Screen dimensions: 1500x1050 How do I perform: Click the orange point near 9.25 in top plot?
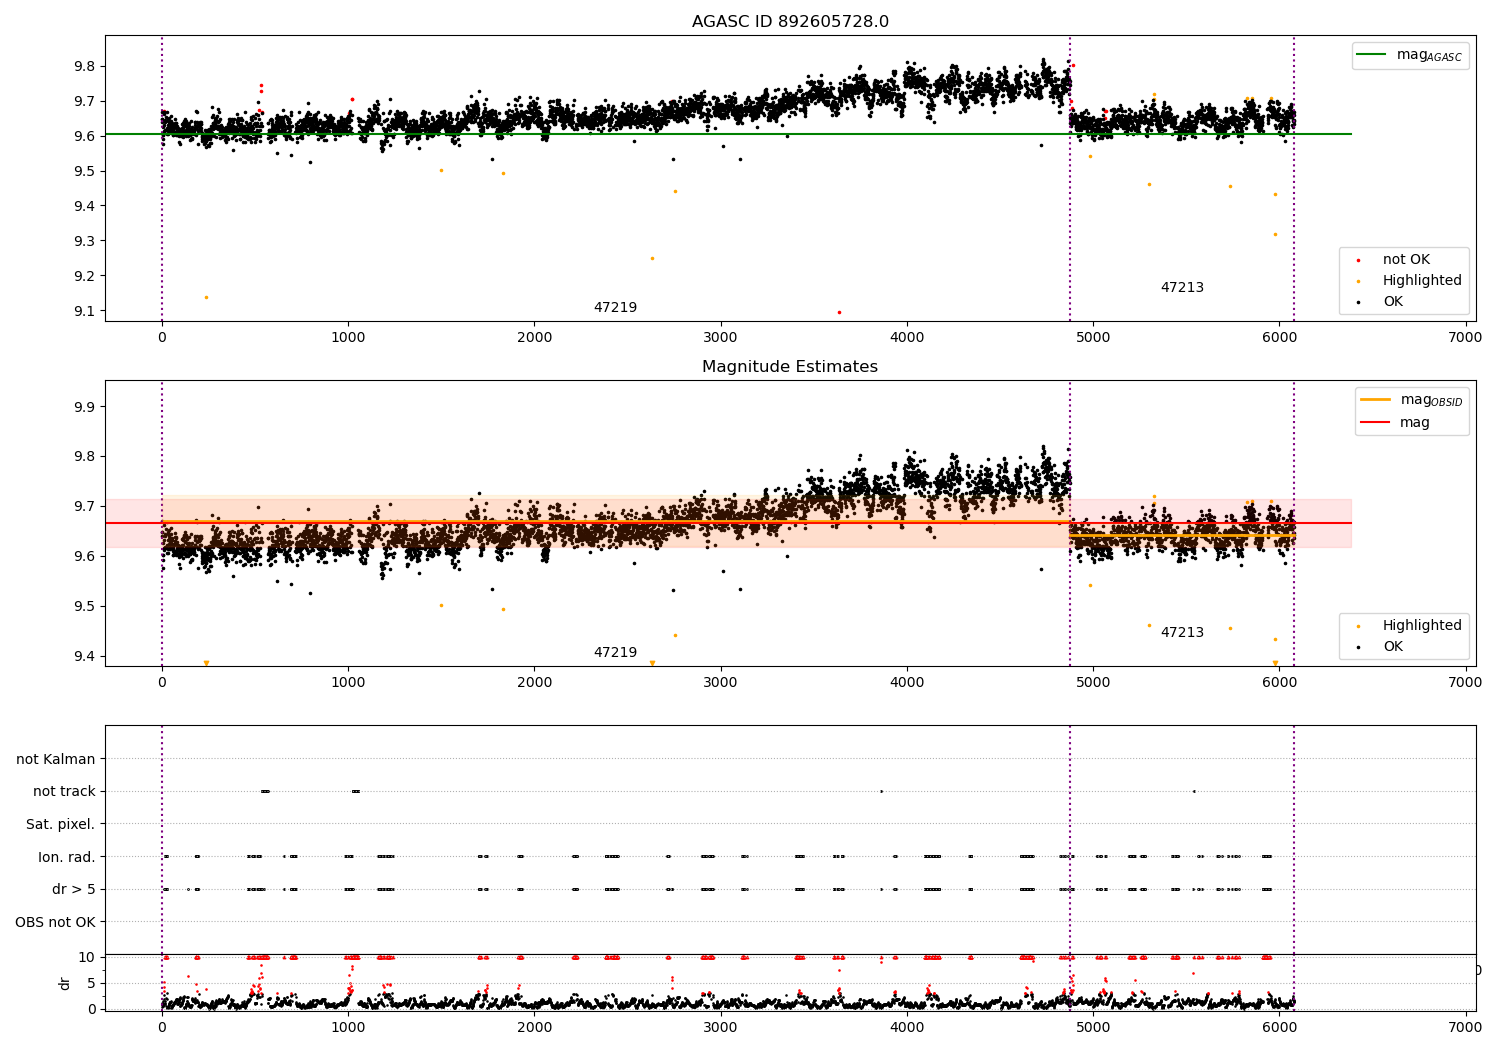pyautogui.click(x=652, y=258)
